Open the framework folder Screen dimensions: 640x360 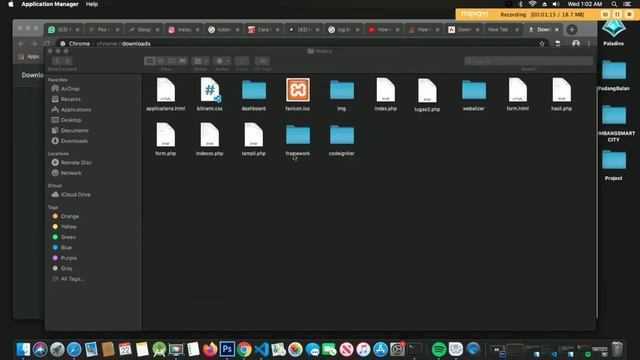tap(298, 139)
